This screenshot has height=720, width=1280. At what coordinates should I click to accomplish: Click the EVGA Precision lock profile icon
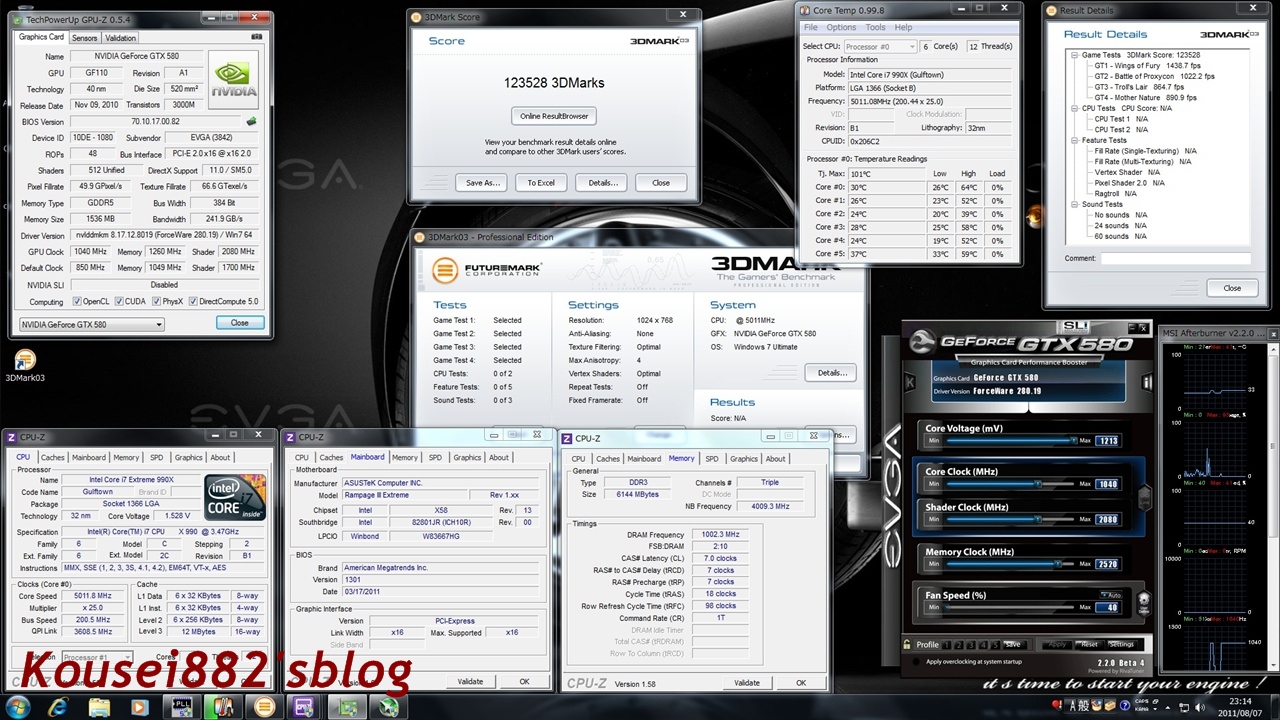point(907,645)
